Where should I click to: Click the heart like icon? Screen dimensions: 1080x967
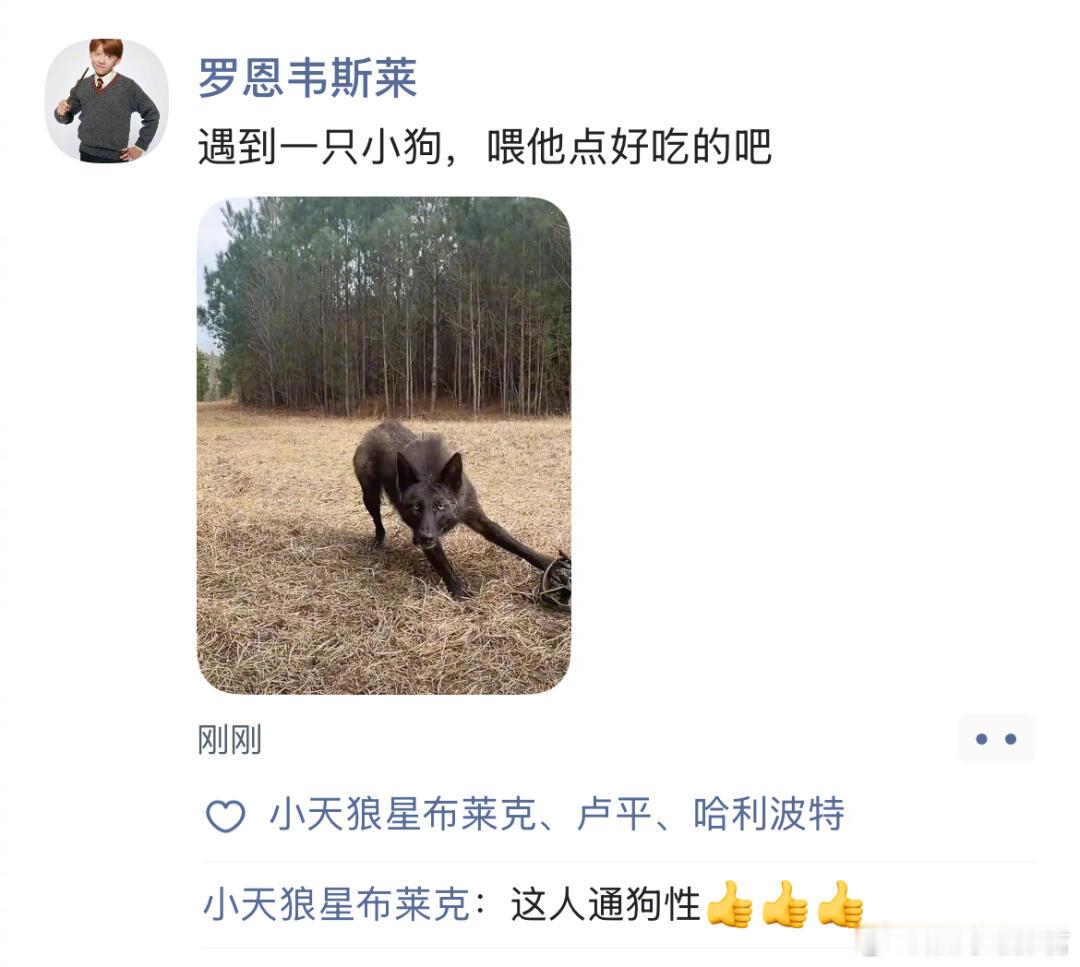(225, 816)
